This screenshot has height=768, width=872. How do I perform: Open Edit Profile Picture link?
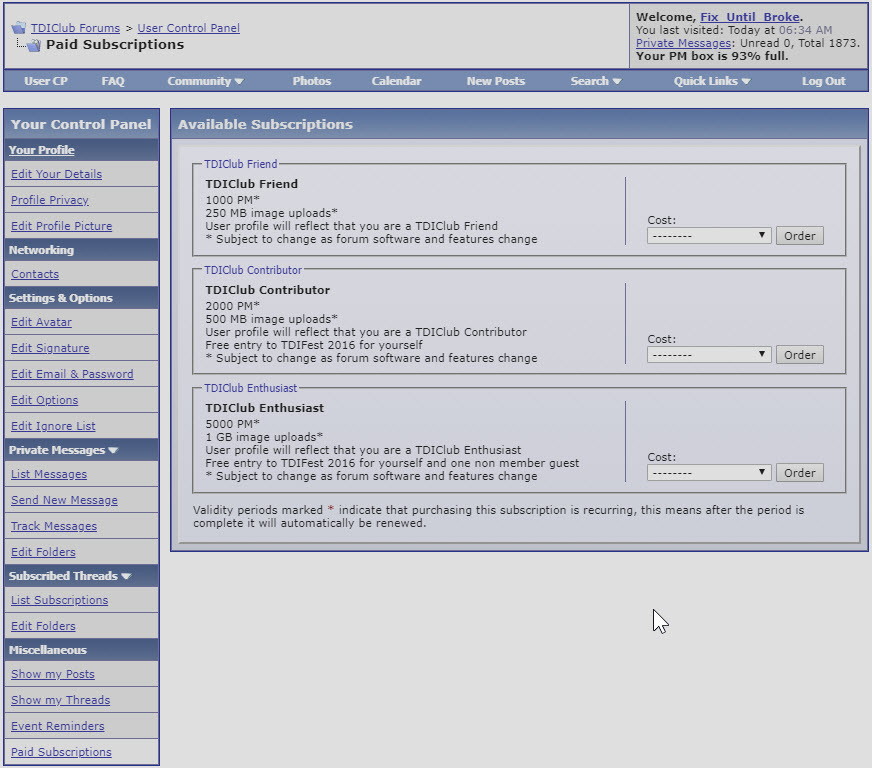(62, 226)
